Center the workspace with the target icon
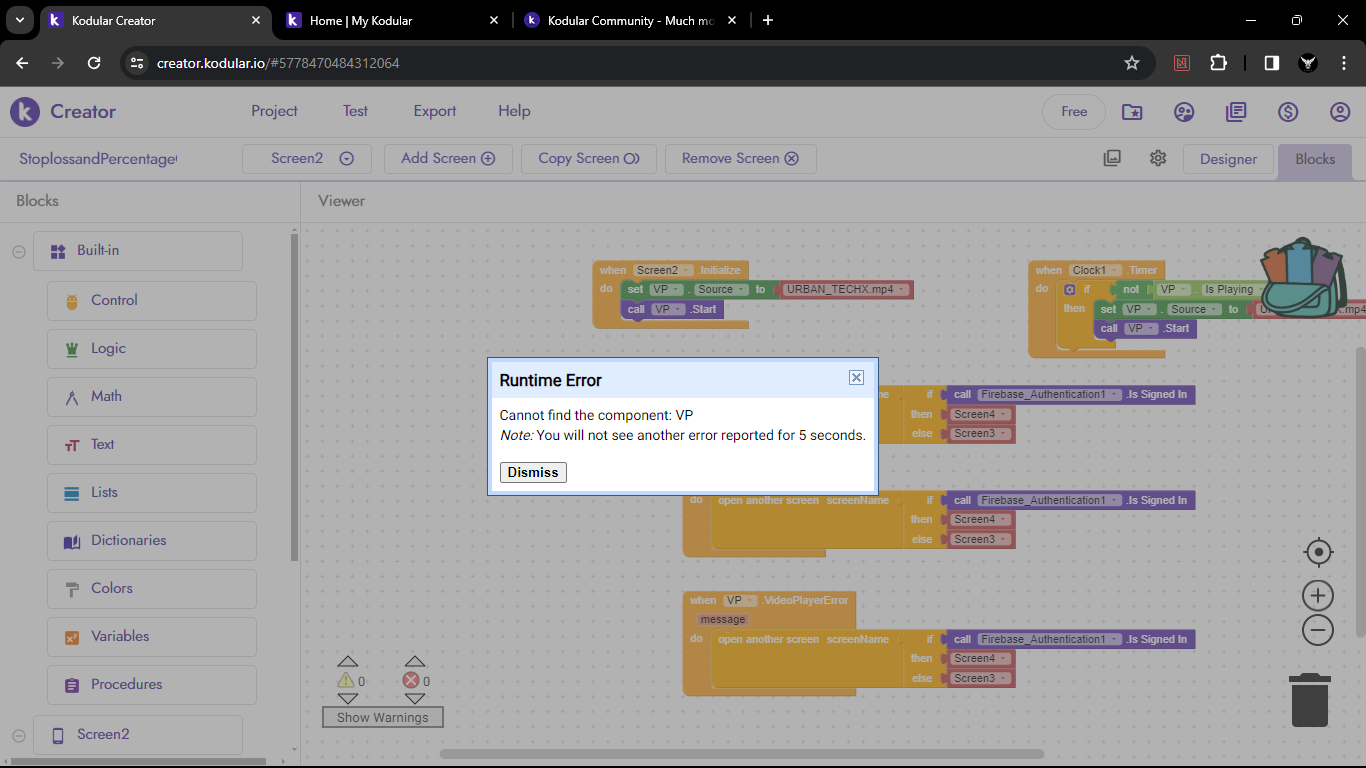 (x=1318, y=552)
